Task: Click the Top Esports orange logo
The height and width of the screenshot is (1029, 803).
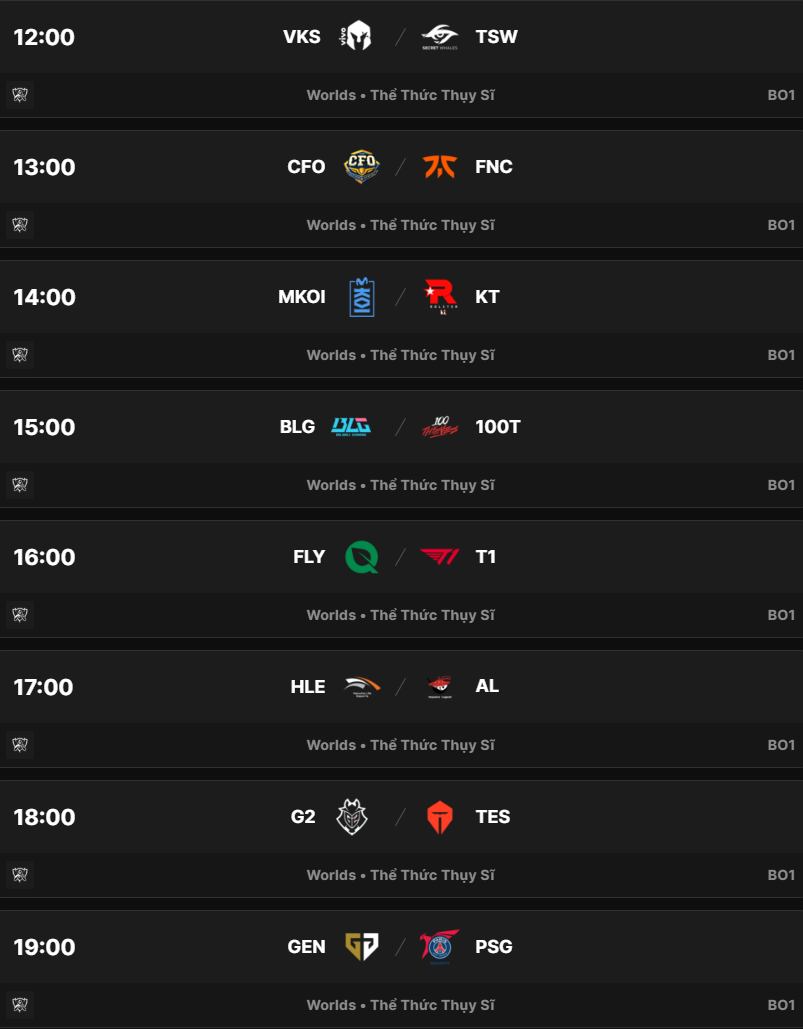Action: tap(439, 817)
